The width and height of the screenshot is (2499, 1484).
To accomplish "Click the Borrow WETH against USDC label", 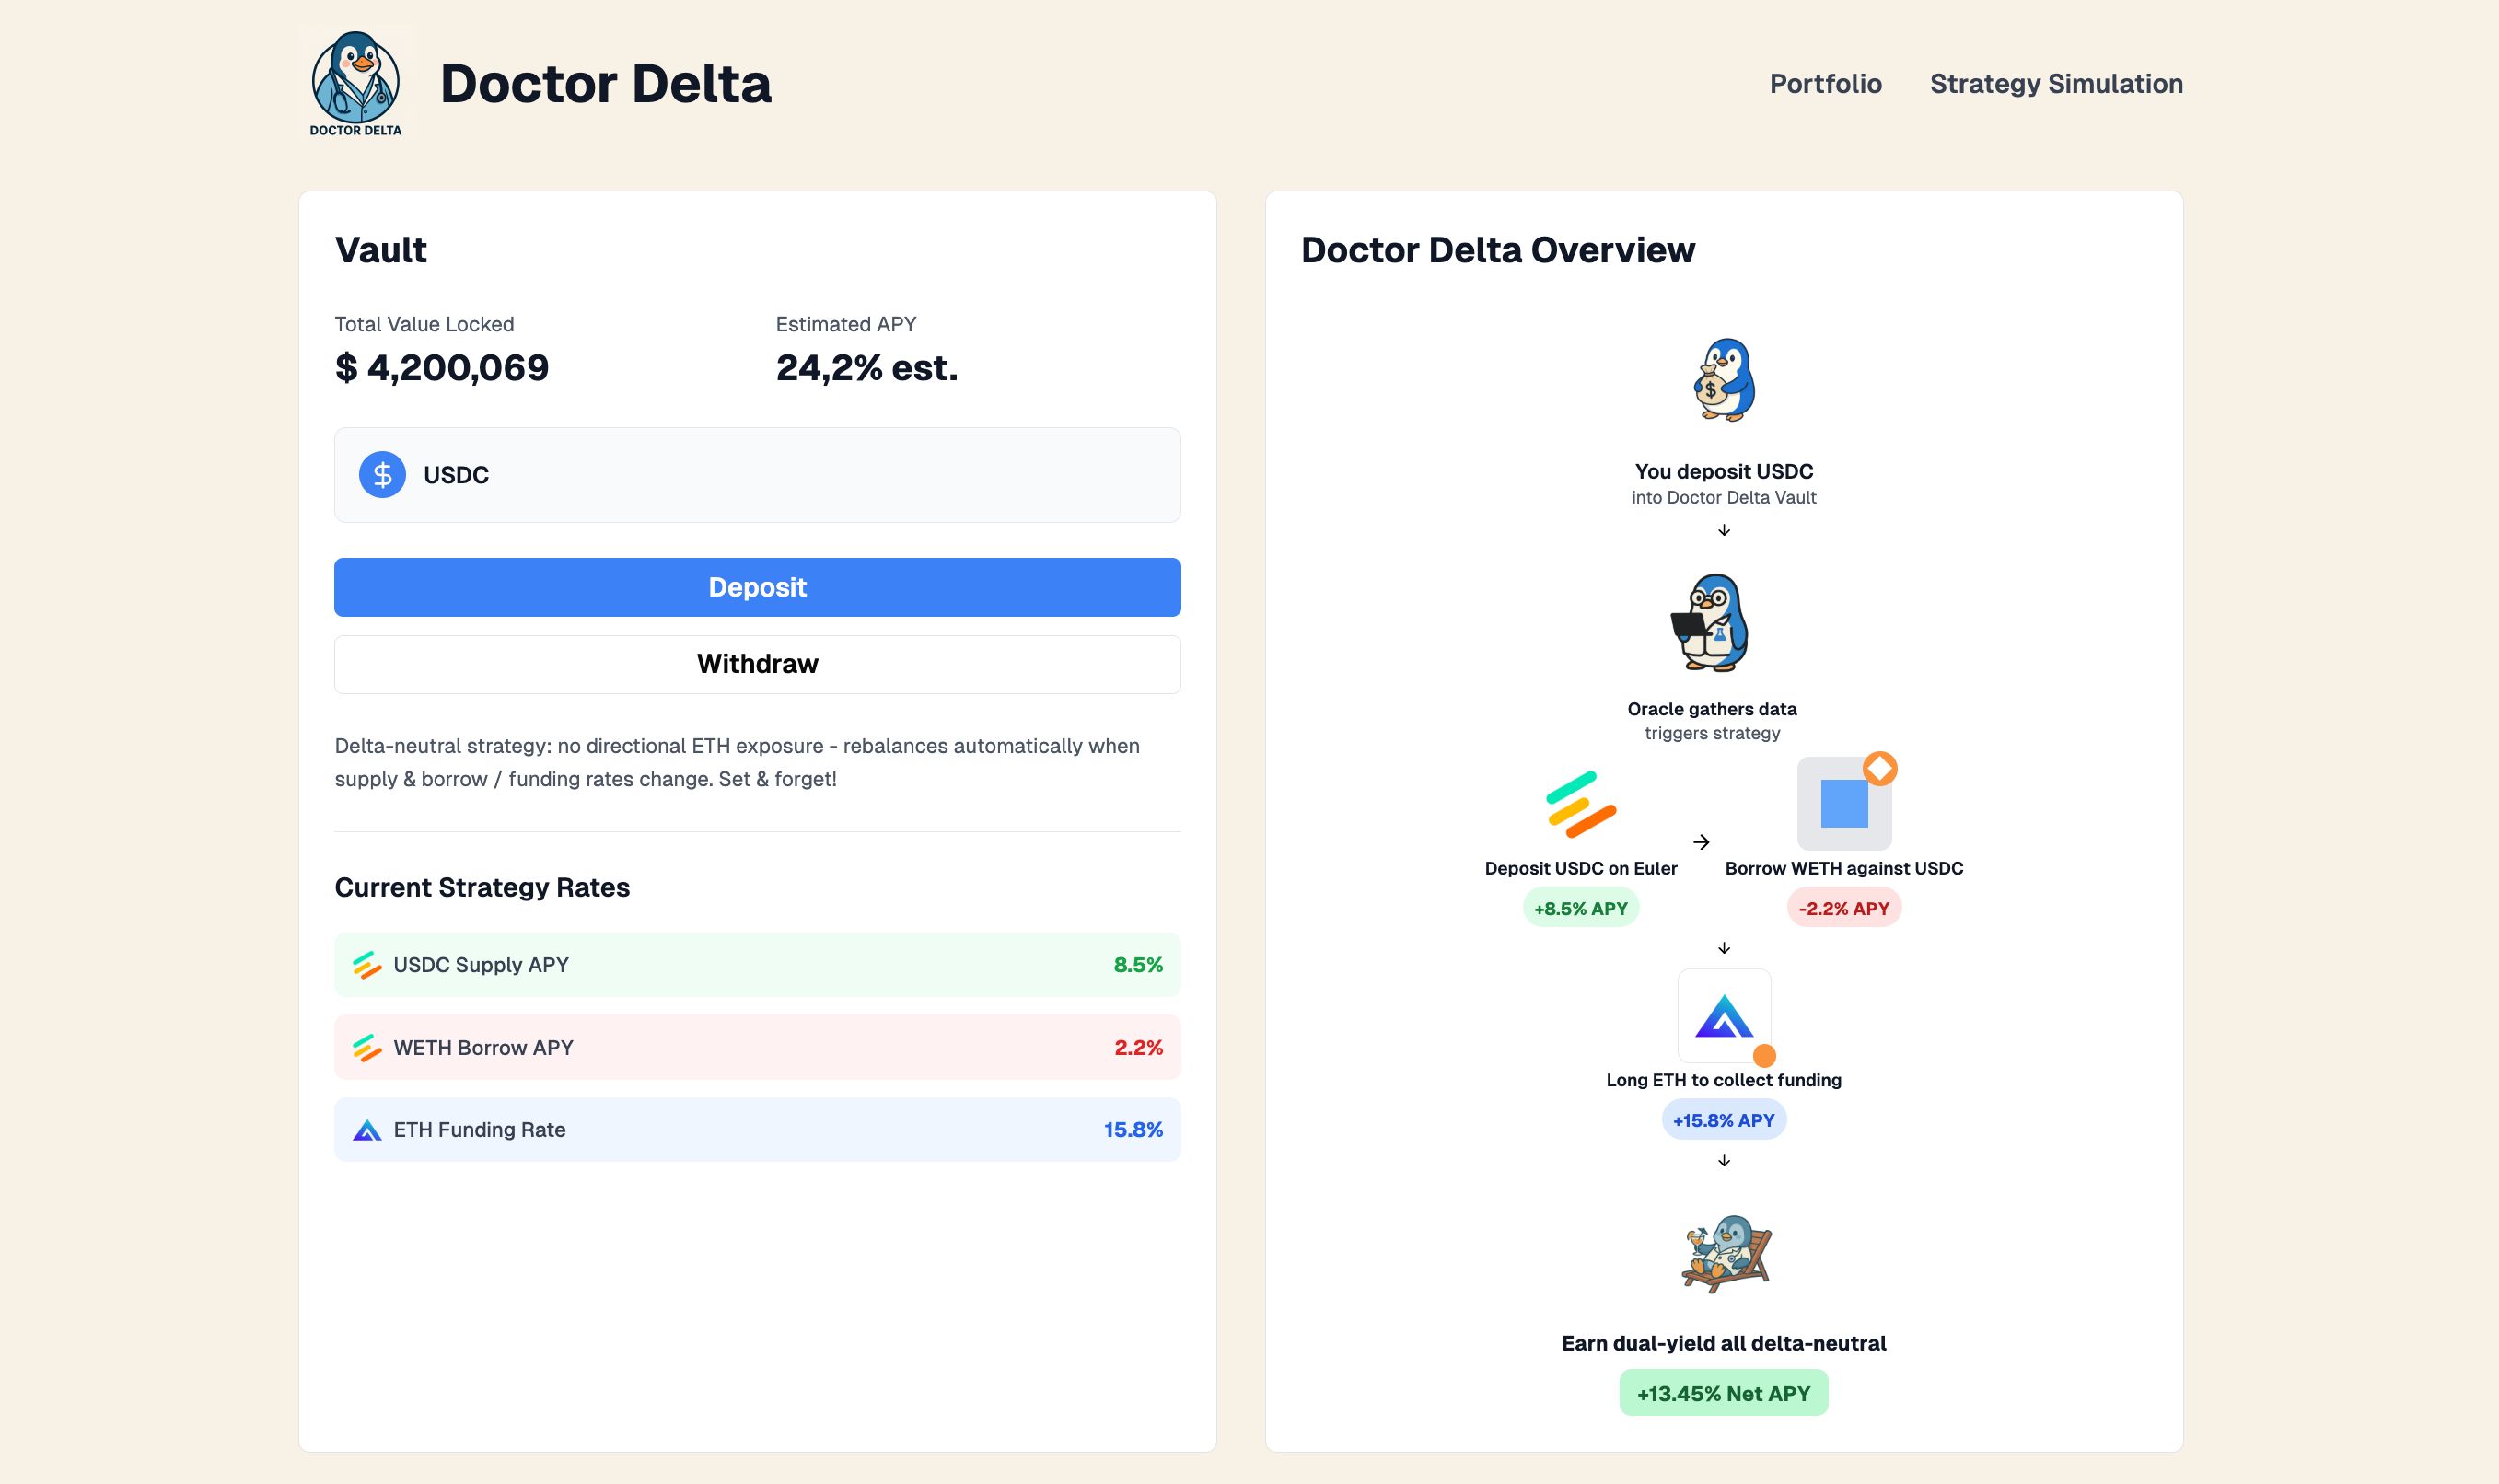I will click(x=1844, y=868).
